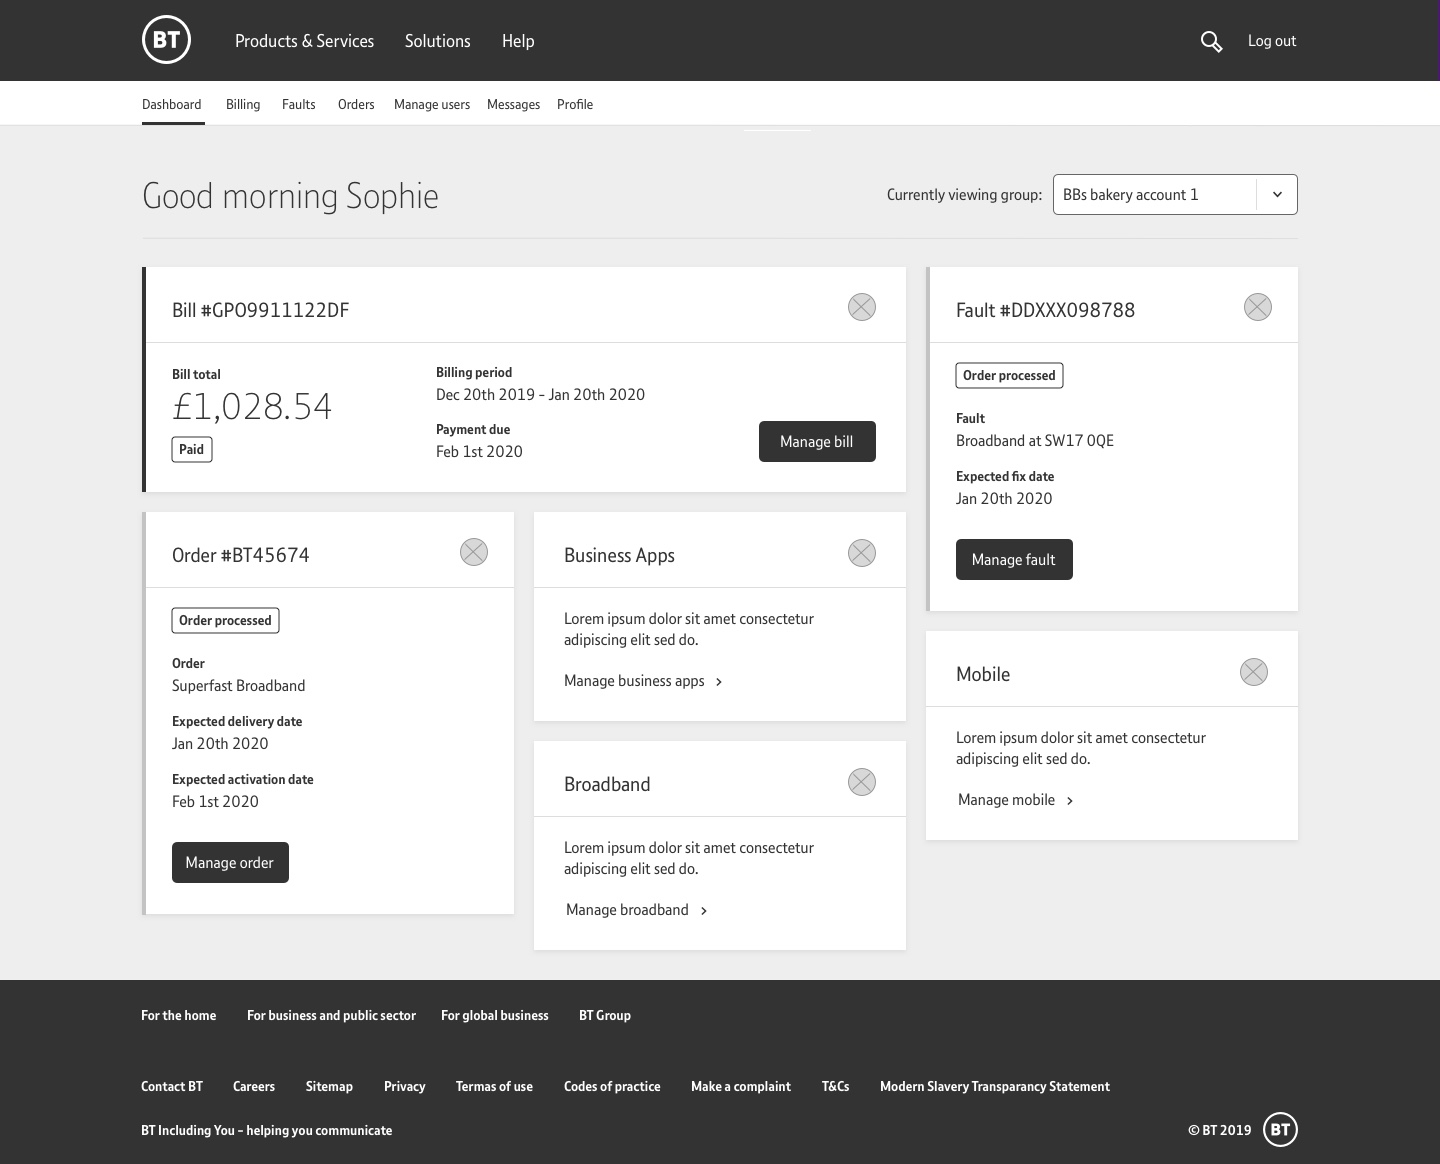The width and height of the screenshot is (1440, 1164).
Task: Follow the Manage business apps link
Action: [x=643, y=681]
